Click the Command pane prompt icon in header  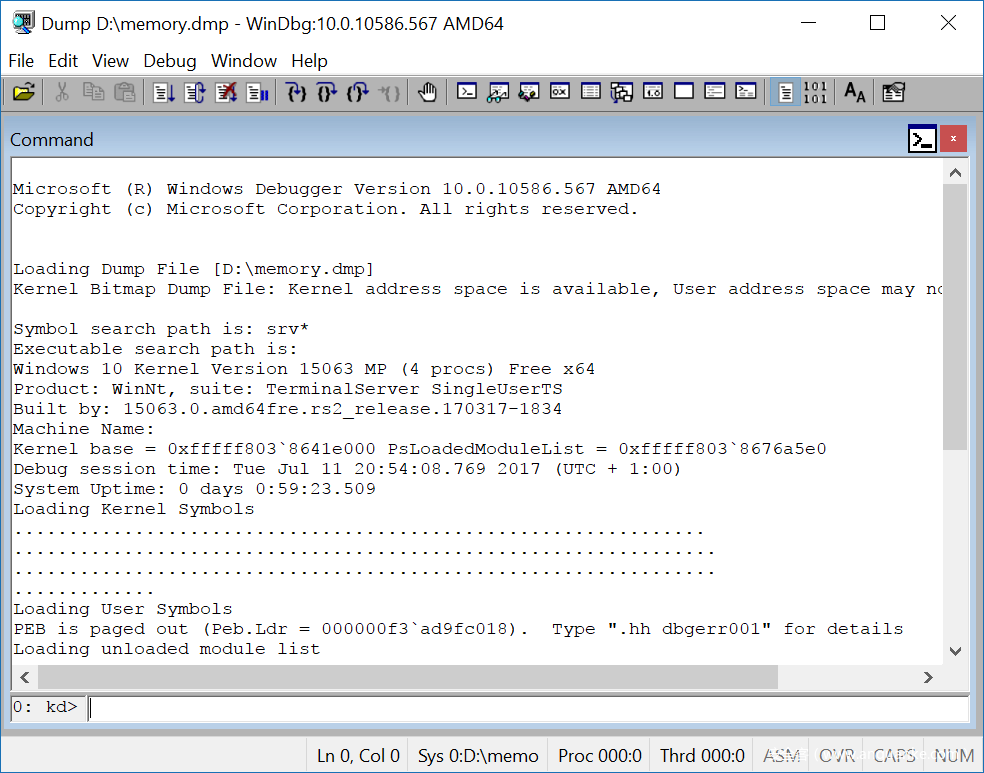click(x=922, y=139)
